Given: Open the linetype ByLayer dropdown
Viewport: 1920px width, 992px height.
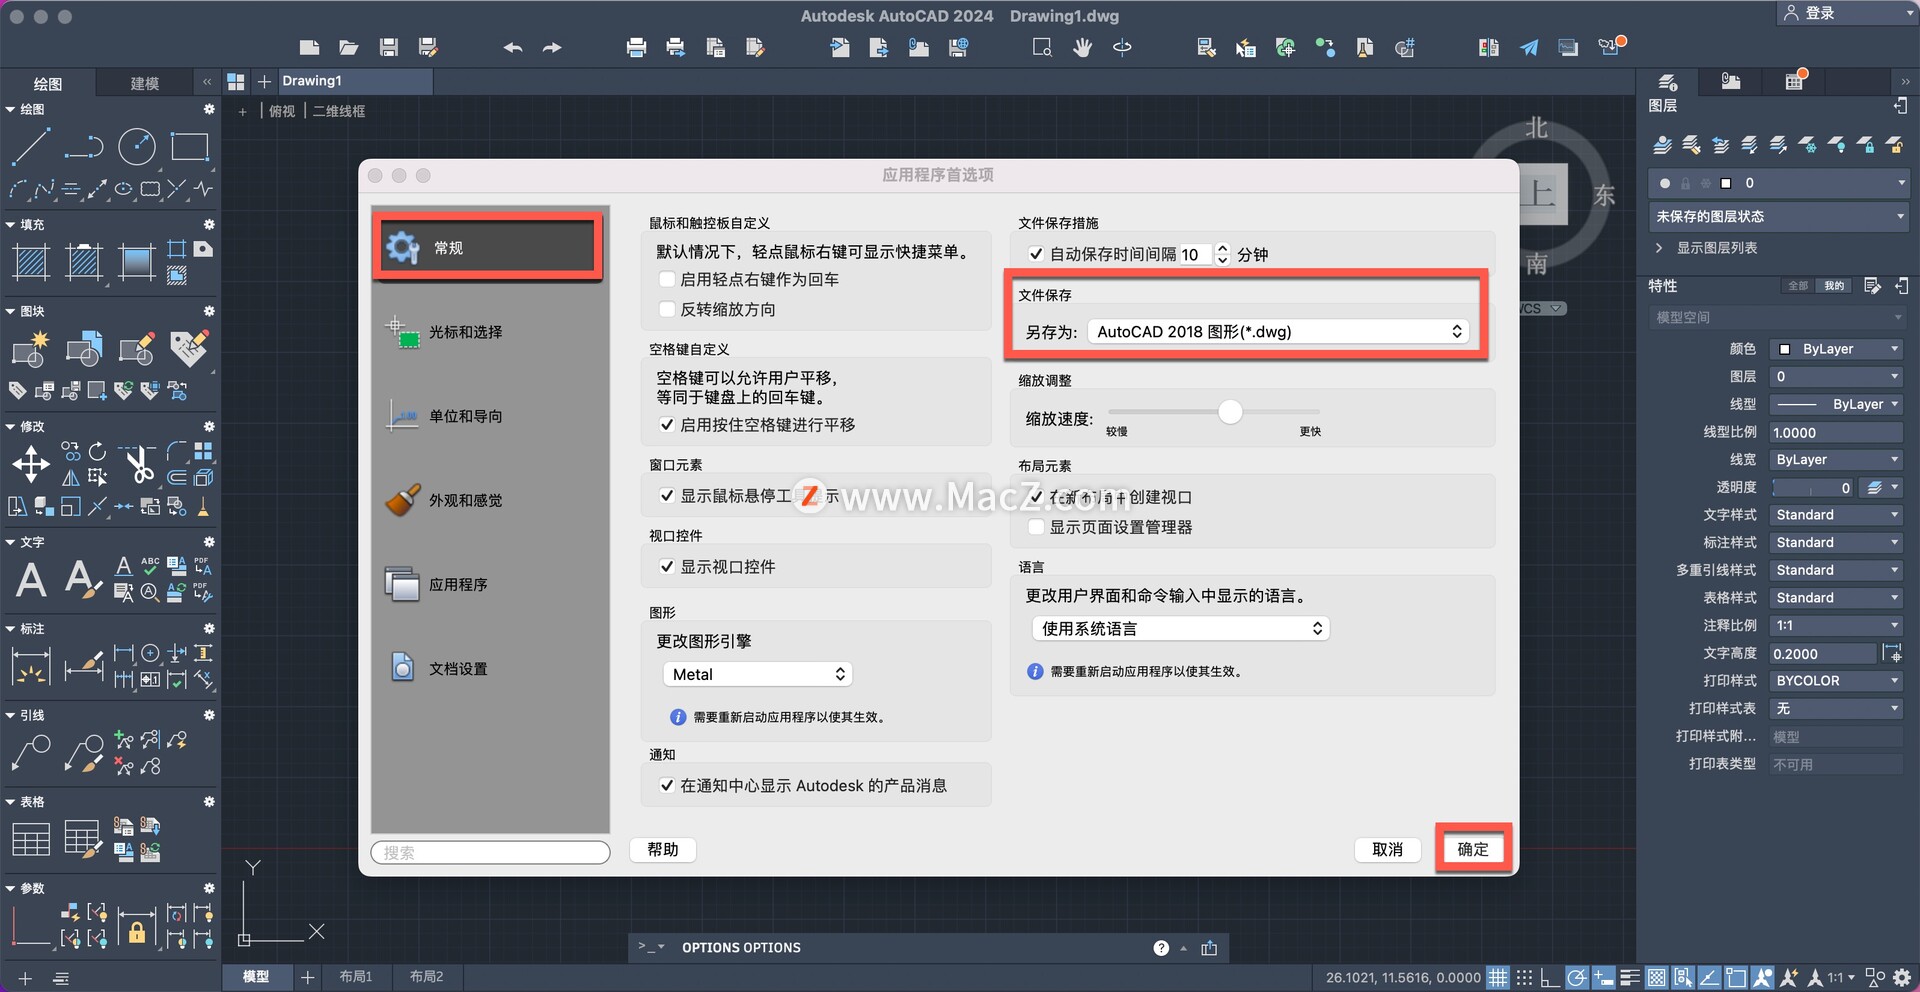Looking at the screenshot, I should click(1836, 404).
